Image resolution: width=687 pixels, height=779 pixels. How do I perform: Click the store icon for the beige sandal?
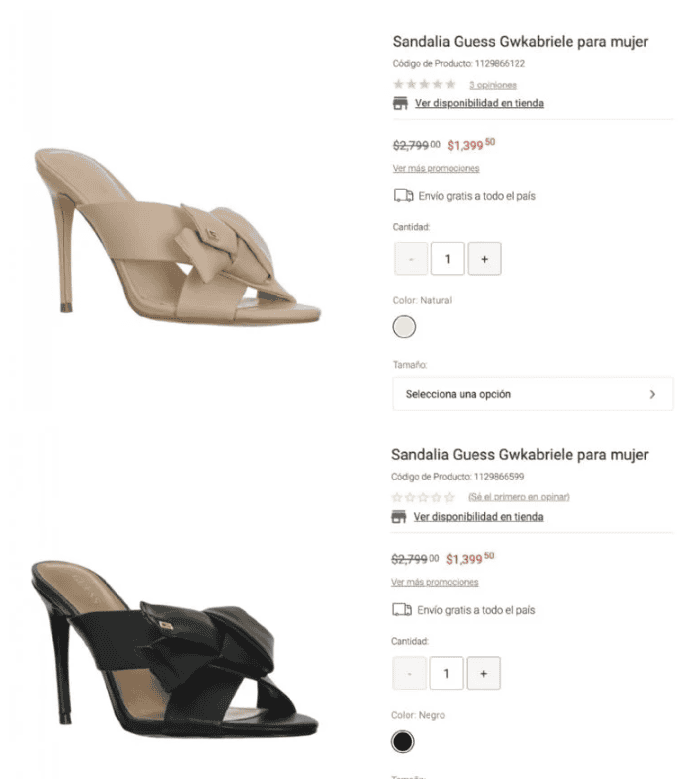(400, 103)
